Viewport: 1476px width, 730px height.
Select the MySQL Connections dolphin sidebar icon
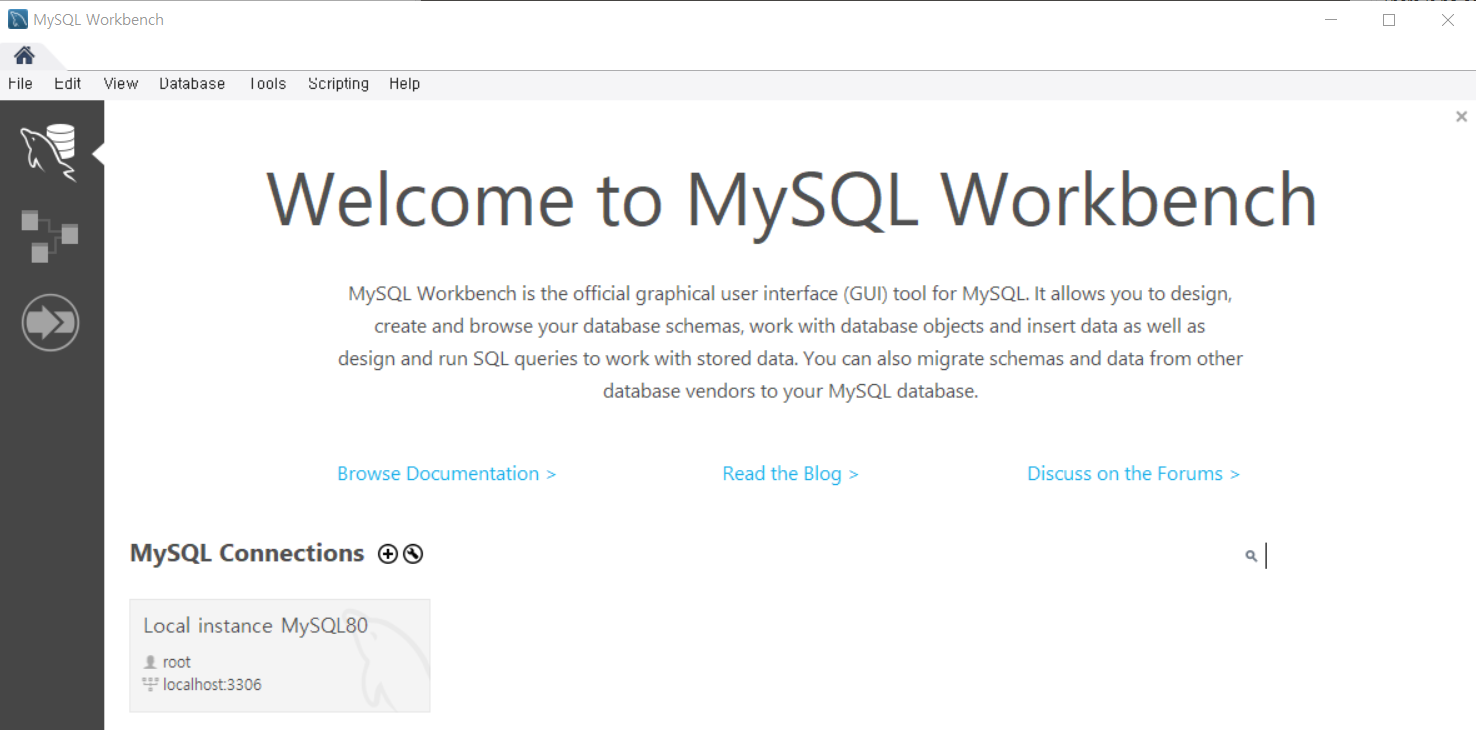pyautogui.click(x=49, y=154)
